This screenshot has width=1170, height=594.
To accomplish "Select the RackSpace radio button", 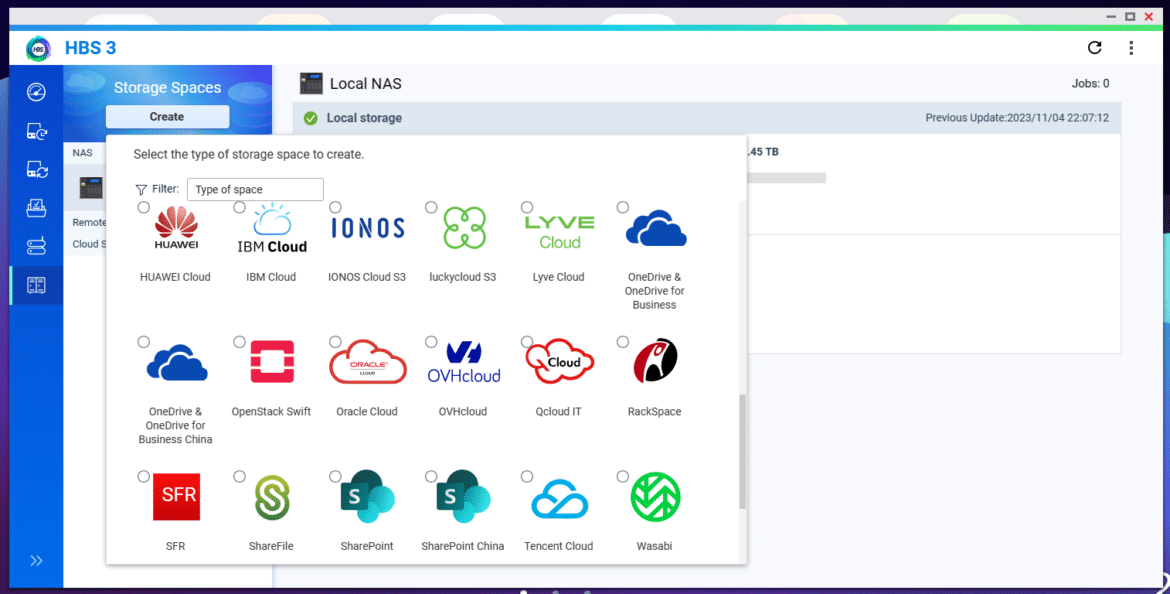I will 623,342.
